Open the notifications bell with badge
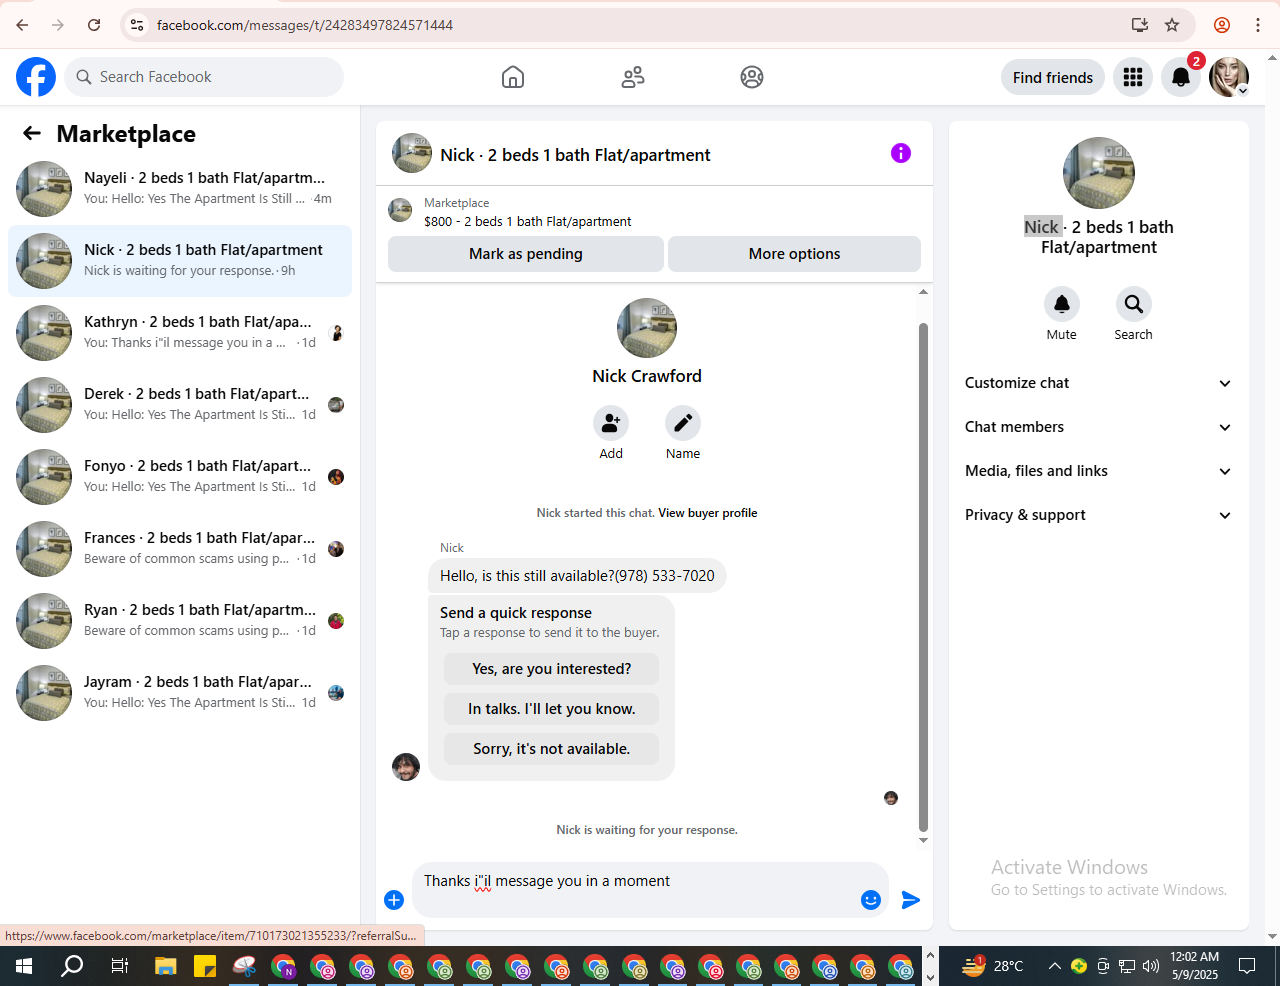Viewport: 1280px width, 986px height. [1181, 77]
